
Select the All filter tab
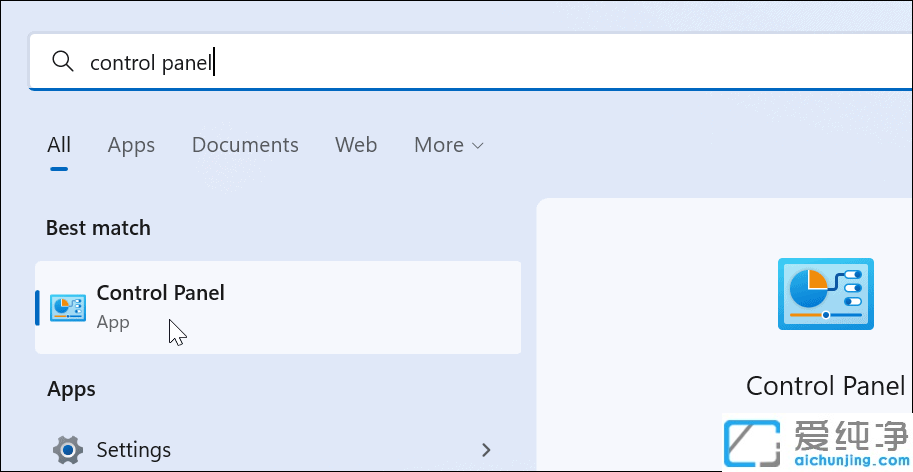tap(59, 145)
